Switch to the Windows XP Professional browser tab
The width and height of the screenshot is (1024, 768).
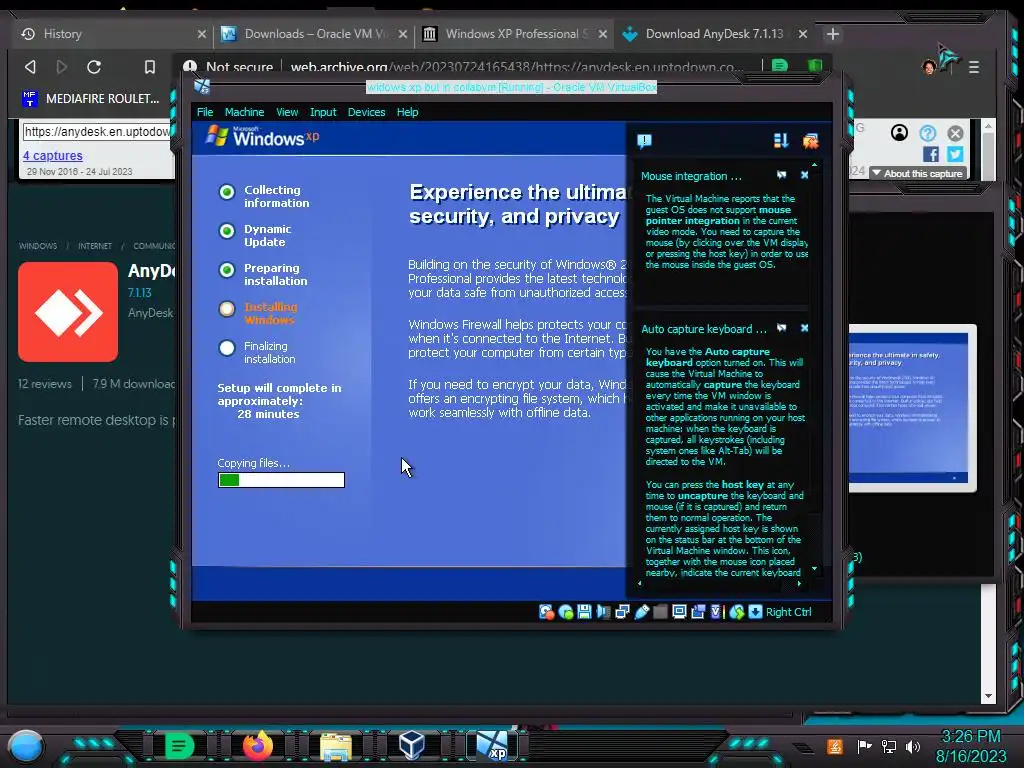[x=515, y=34]
